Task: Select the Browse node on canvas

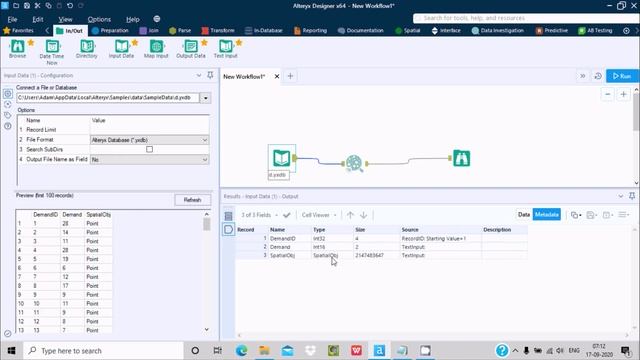Action: point(462,158)
